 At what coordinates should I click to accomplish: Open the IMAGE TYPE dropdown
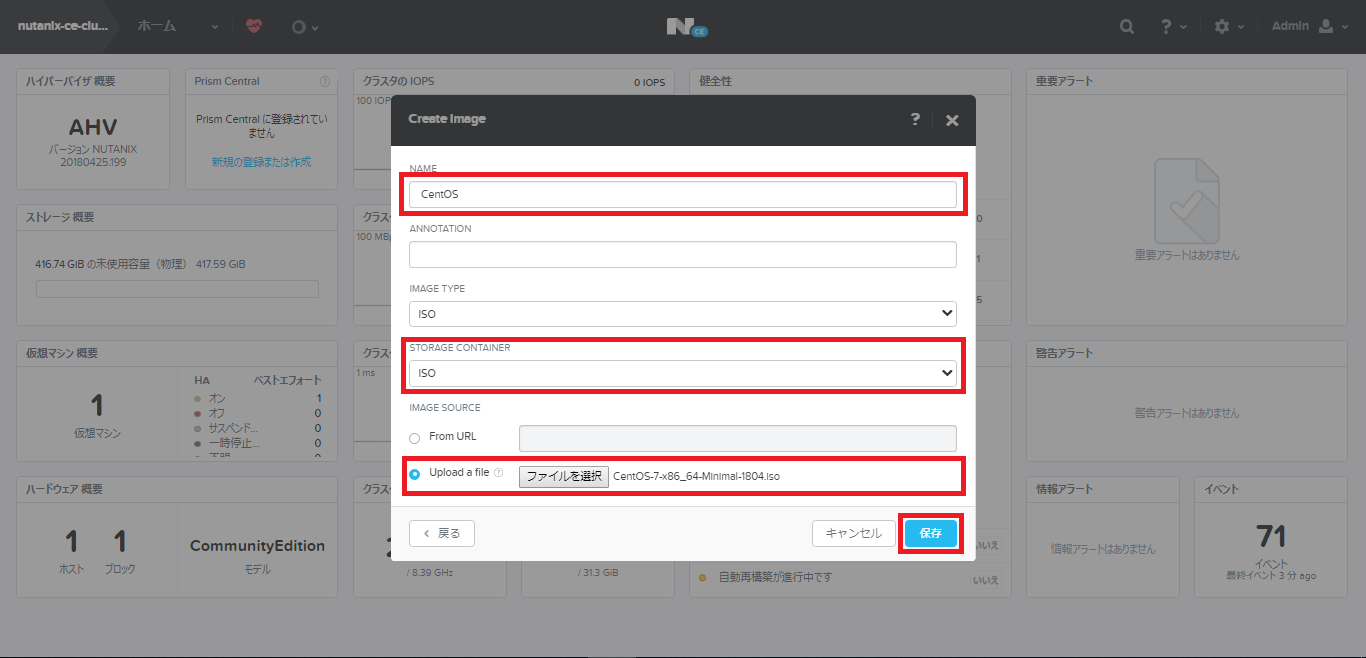pos(683,314)
